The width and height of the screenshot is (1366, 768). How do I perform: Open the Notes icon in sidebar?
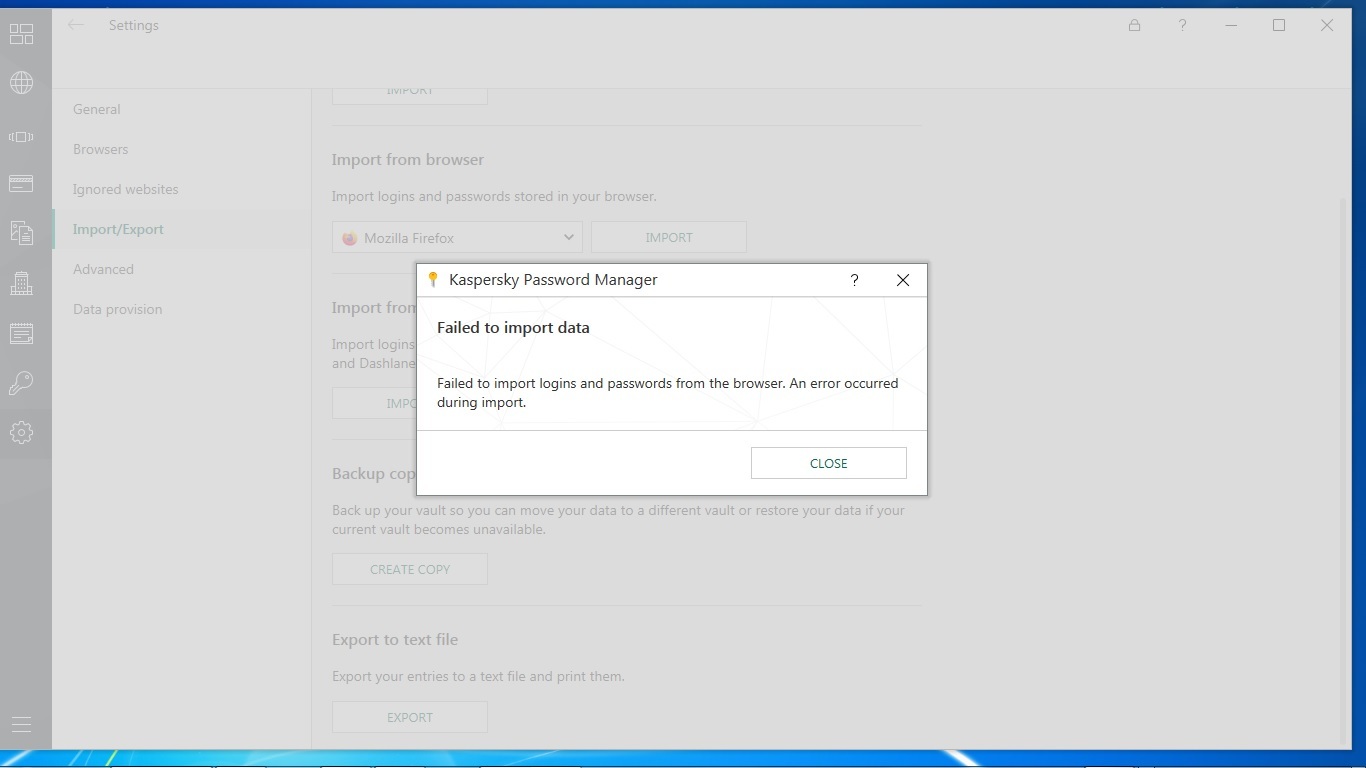pos(21,333)
